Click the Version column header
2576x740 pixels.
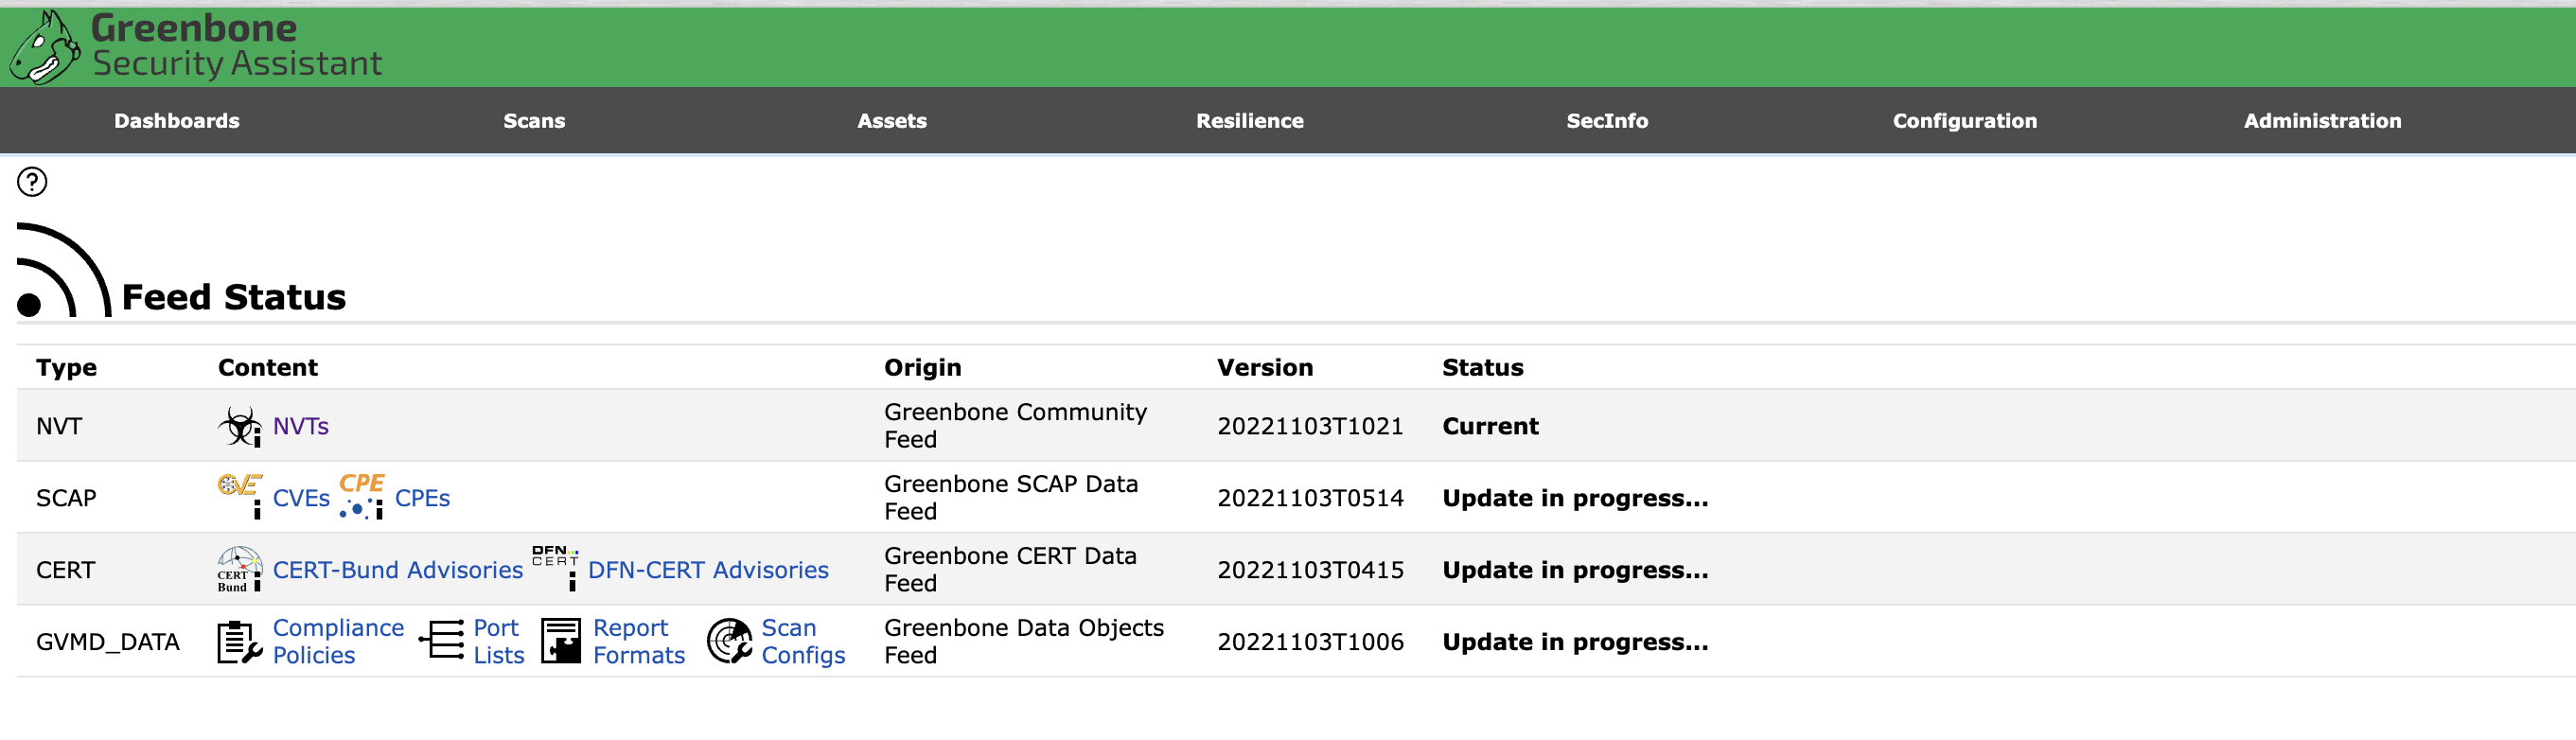pos(1265,368)
